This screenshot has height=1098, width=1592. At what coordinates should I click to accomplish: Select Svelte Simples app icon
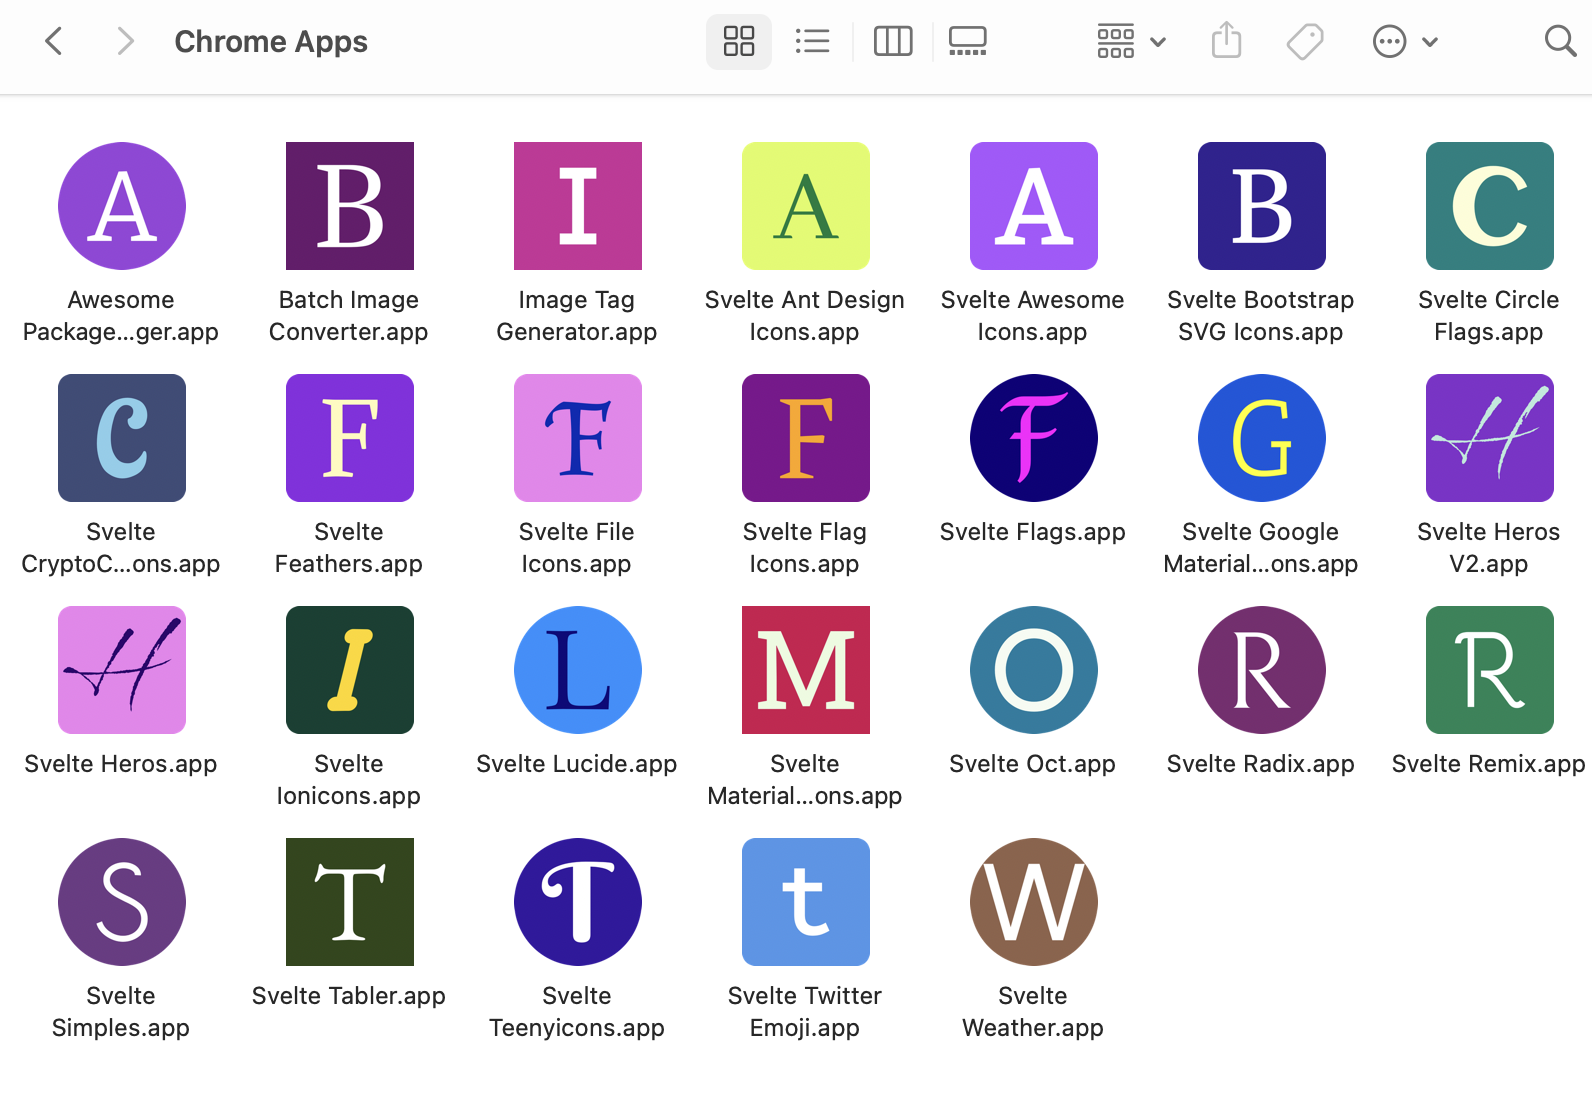(122, 902)
